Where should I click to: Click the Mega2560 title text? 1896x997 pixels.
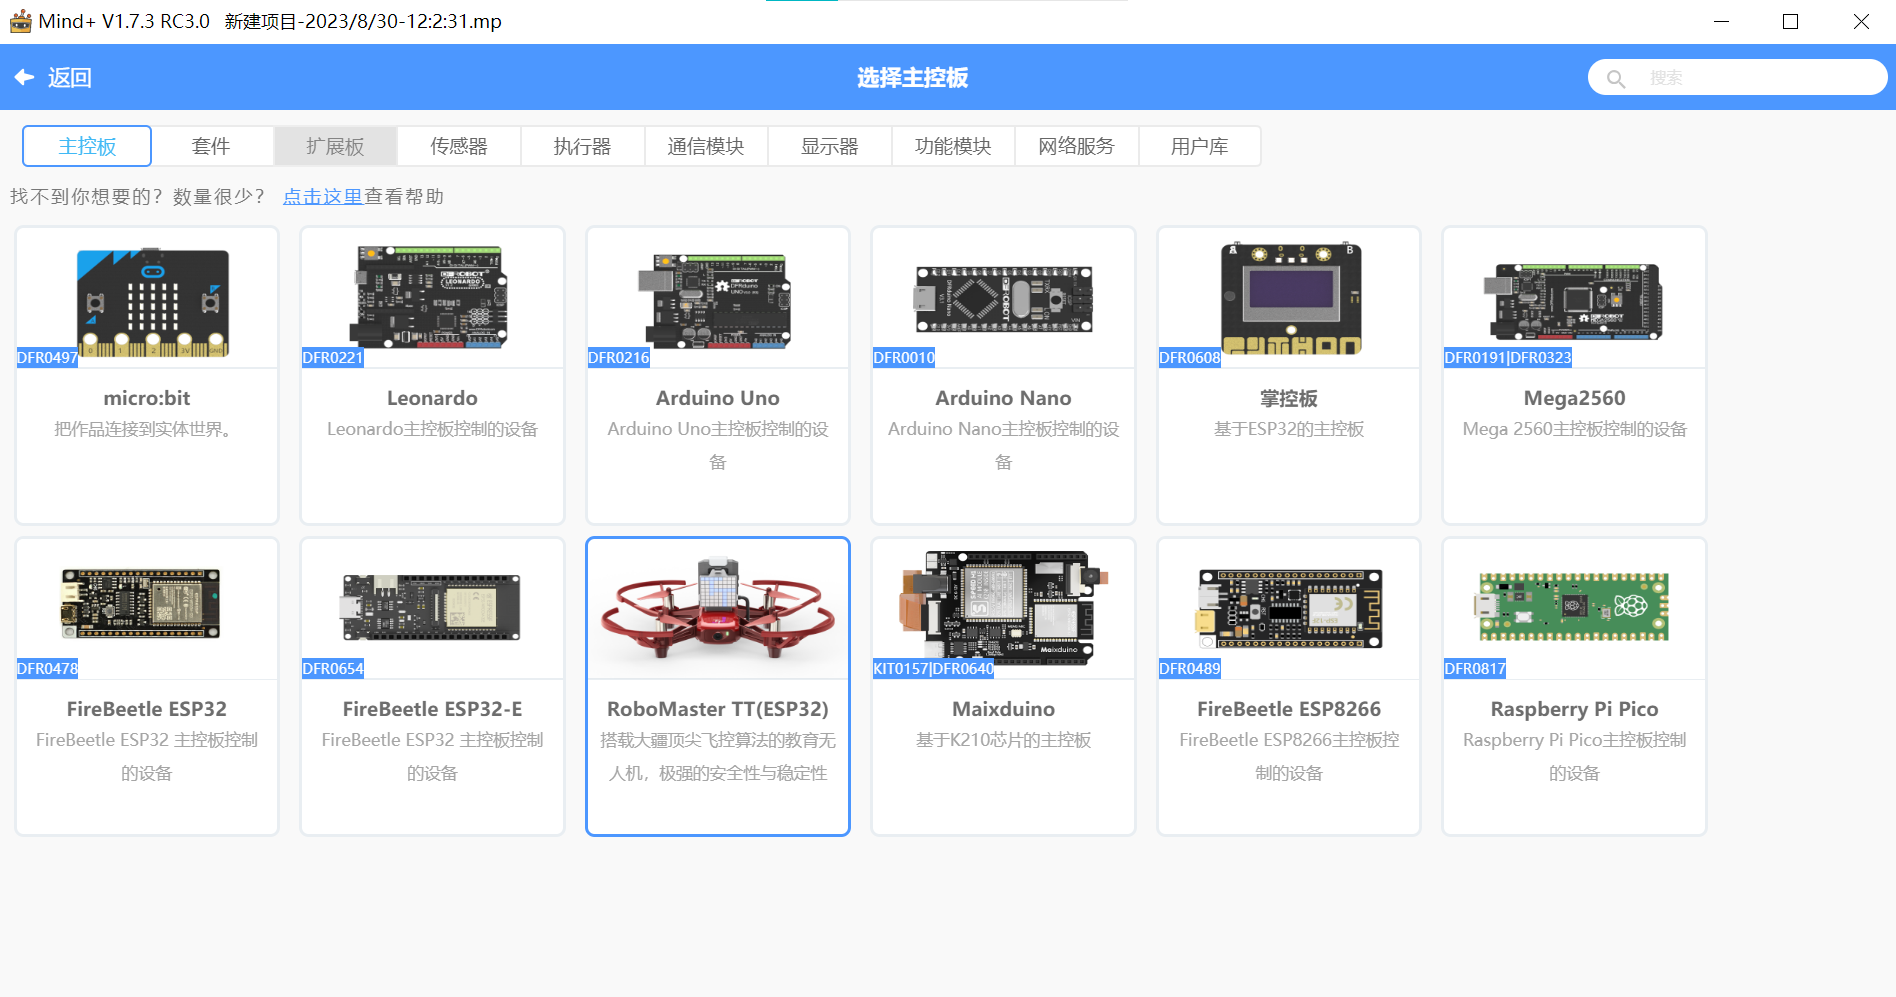(x=1575, y=398)
